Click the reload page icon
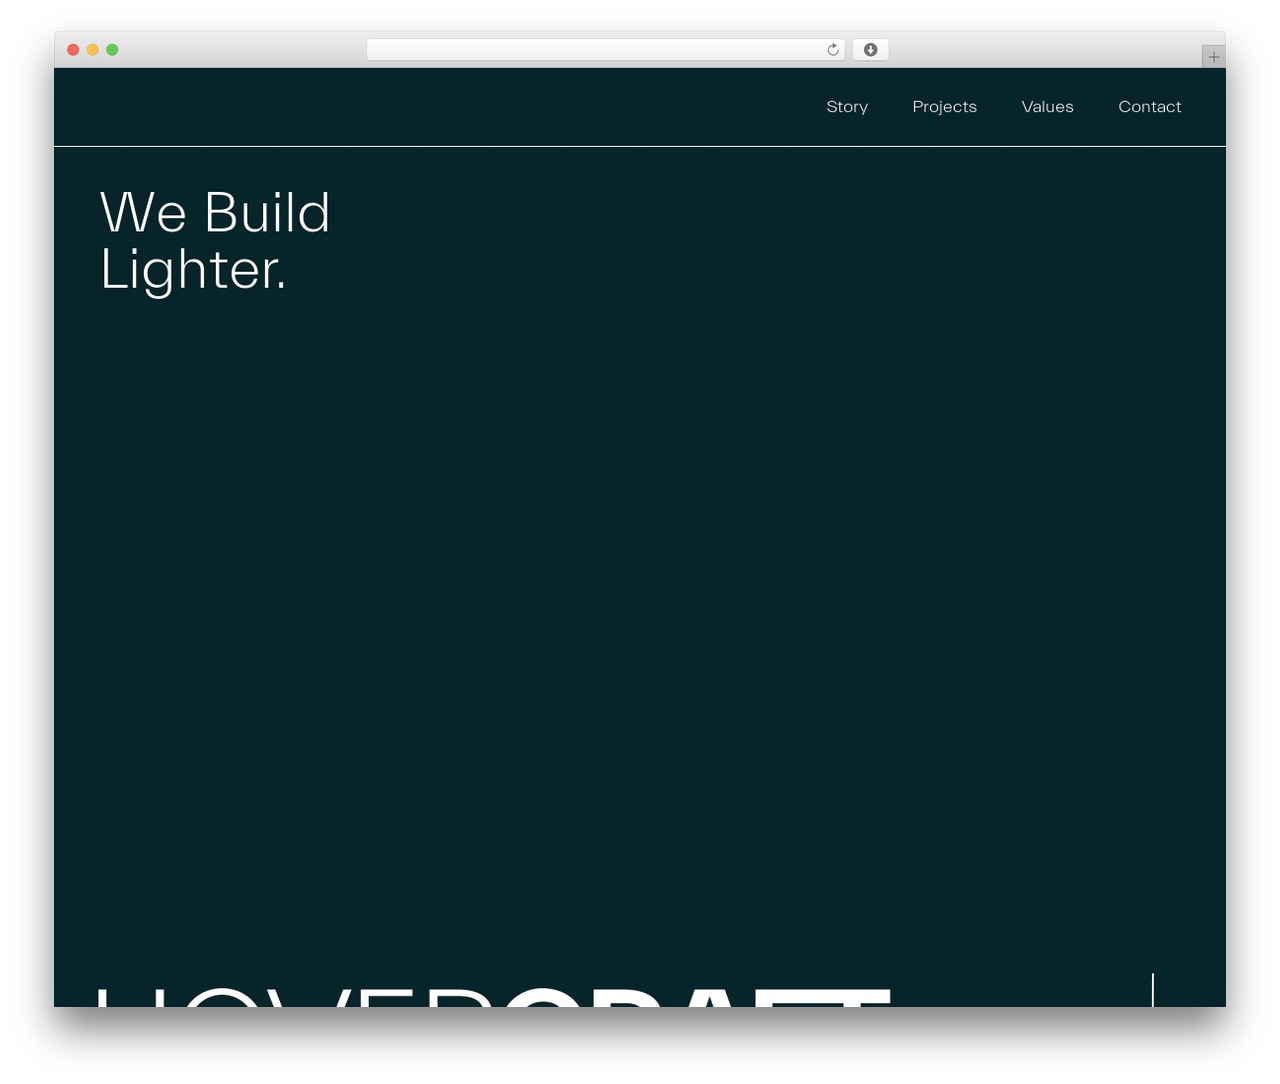 point(832,50)
